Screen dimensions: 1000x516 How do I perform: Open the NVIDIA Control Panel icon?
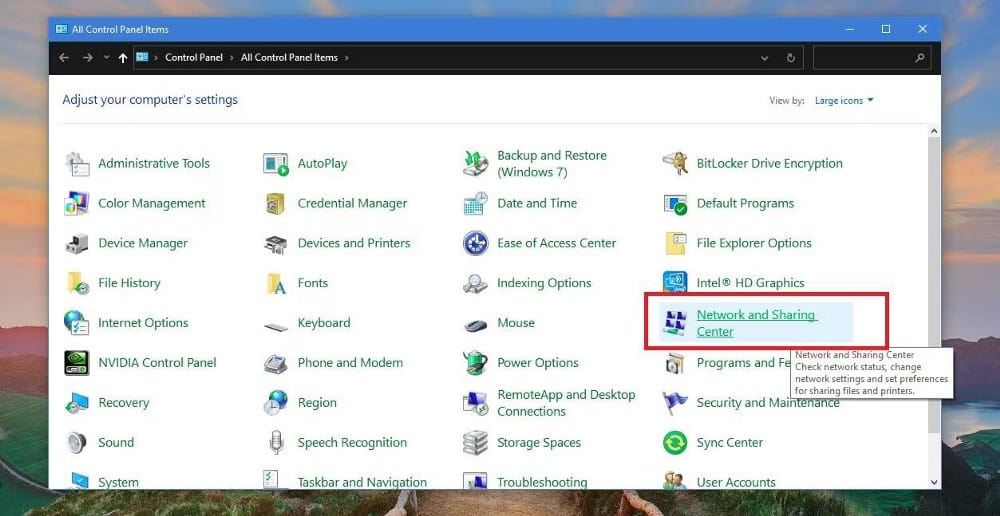pos(77,363)
